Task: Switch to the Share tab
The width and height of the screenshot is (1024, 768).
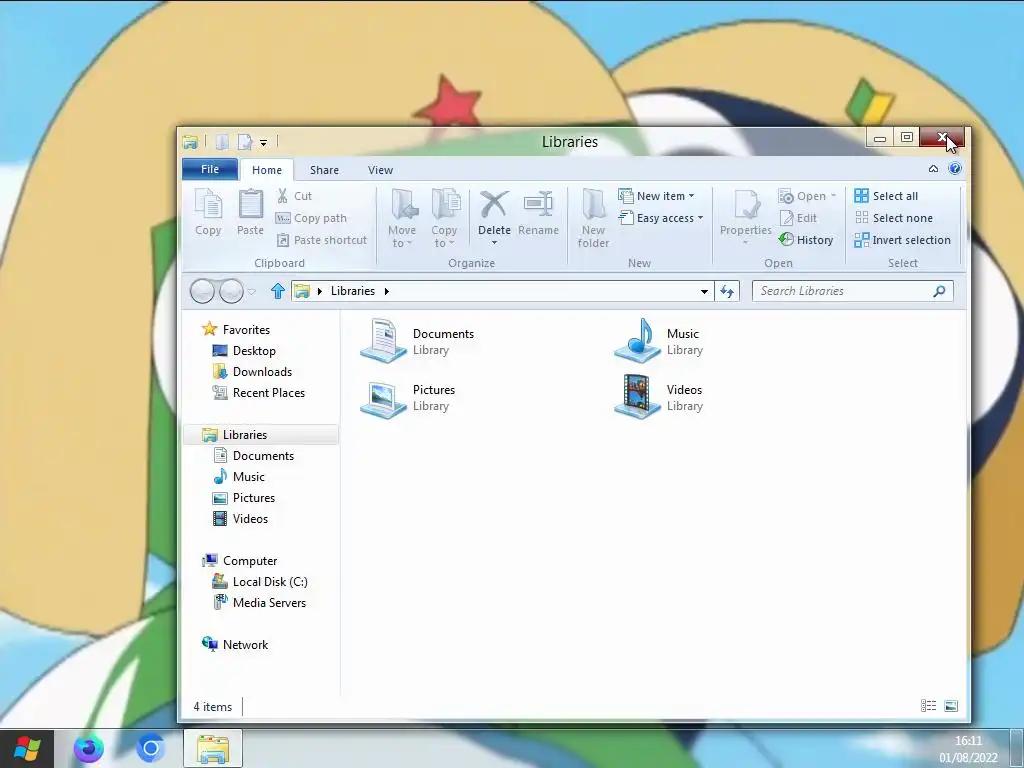Action: tap(324, 170)
